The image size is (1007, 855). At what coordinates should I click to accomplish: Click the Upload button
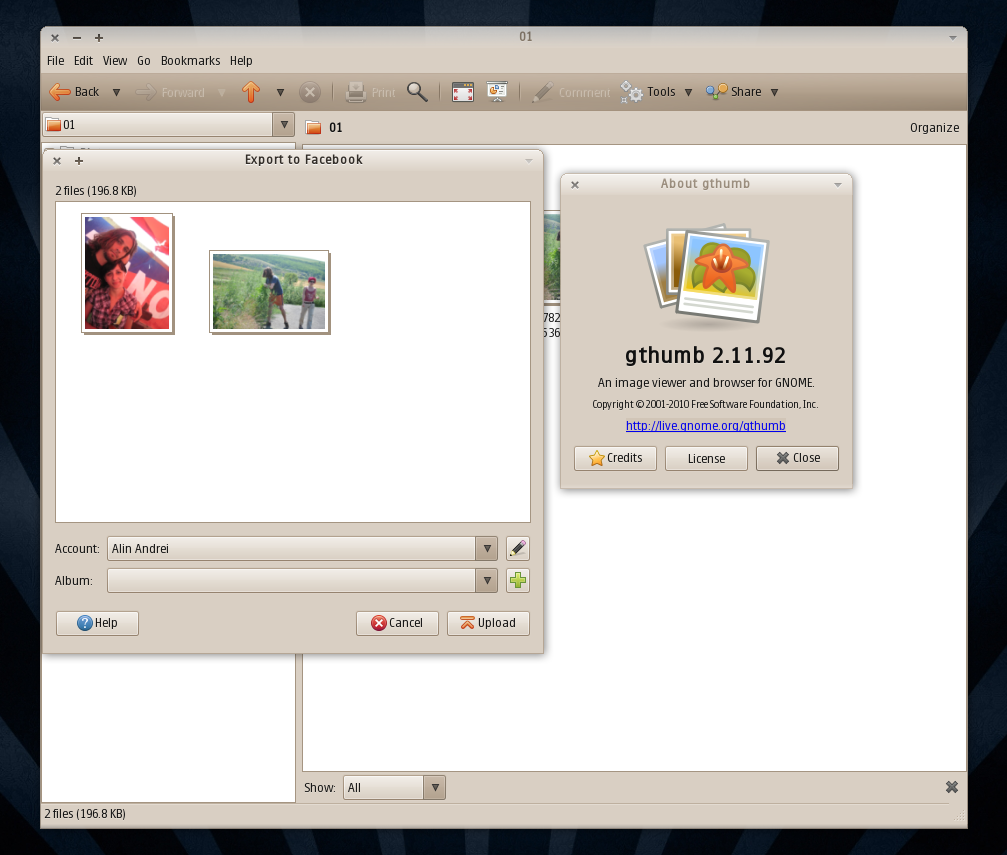488,623
